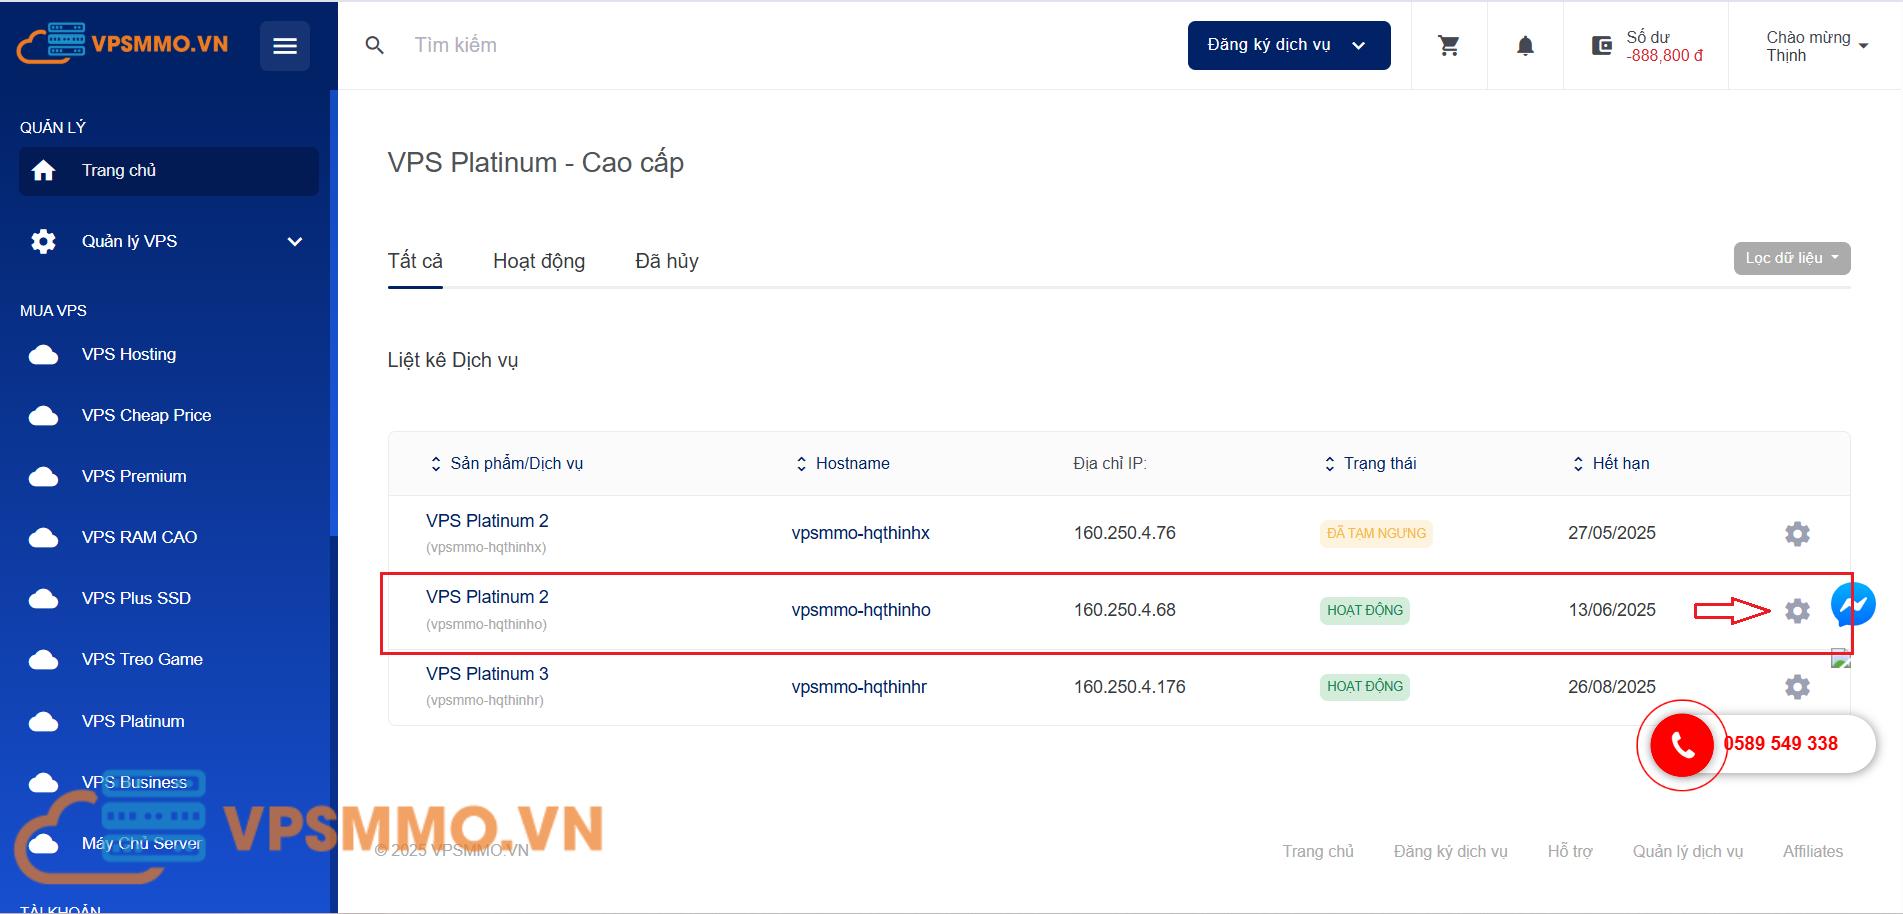Open settings gear for vpsmmo-hqthinhr row
The image size is (1903, 914).
(x=1797, y=687)
